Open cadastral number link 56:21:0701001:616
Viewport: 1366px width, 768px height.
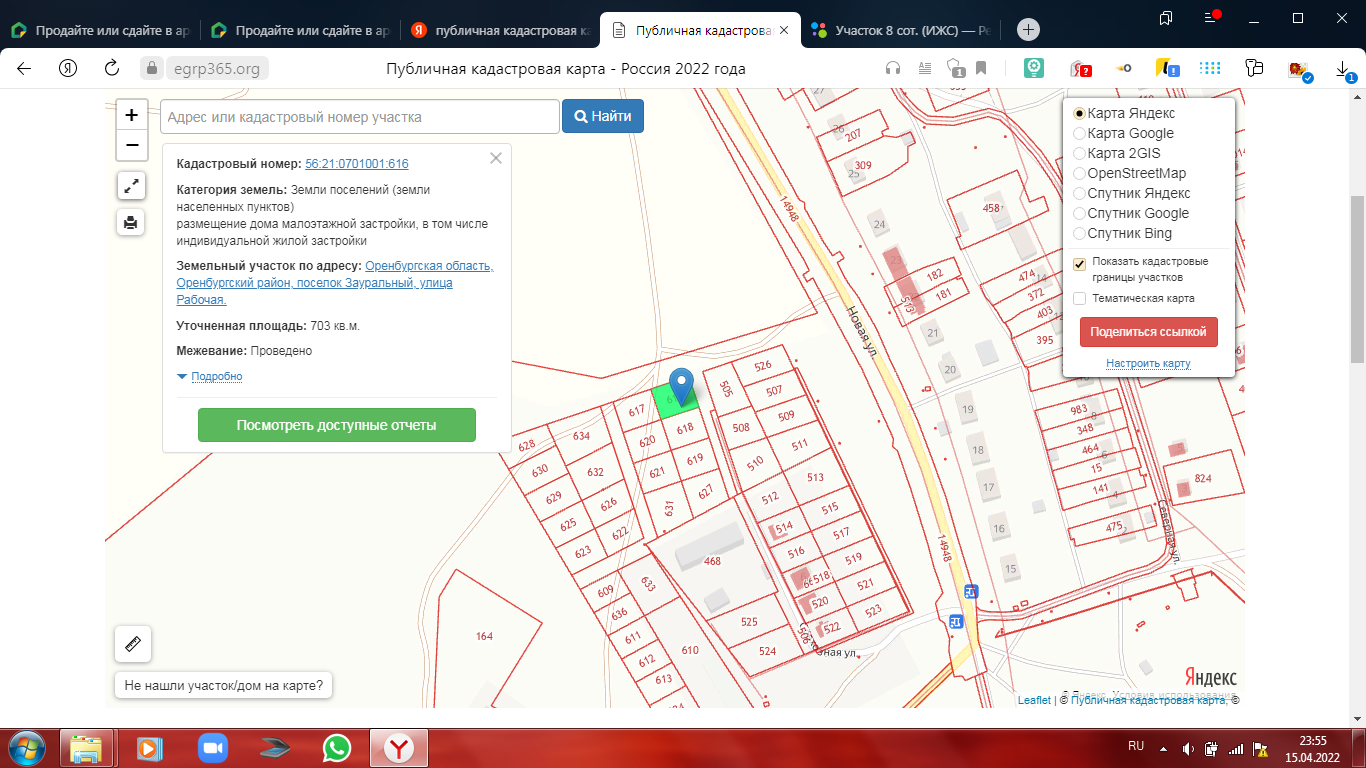tap(357, 164)
